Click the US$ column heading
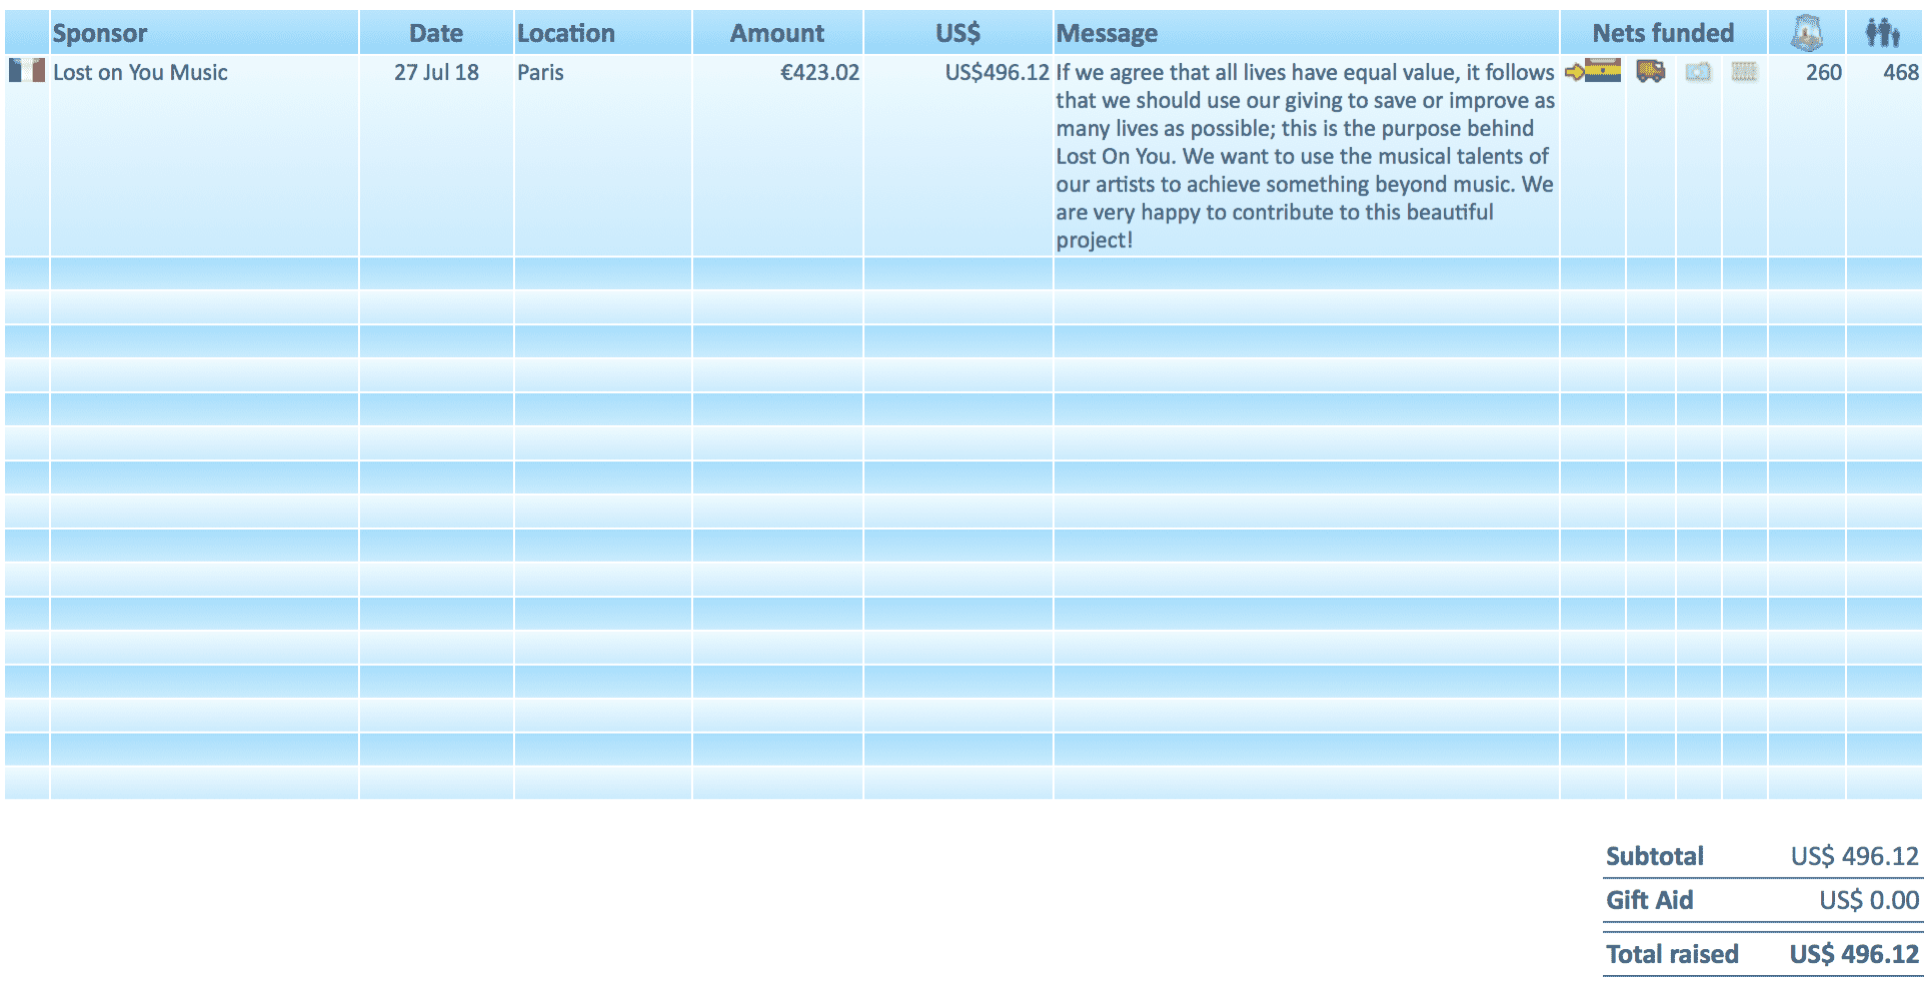This screenshot has height=1000, width=1930. pos(957,32)
